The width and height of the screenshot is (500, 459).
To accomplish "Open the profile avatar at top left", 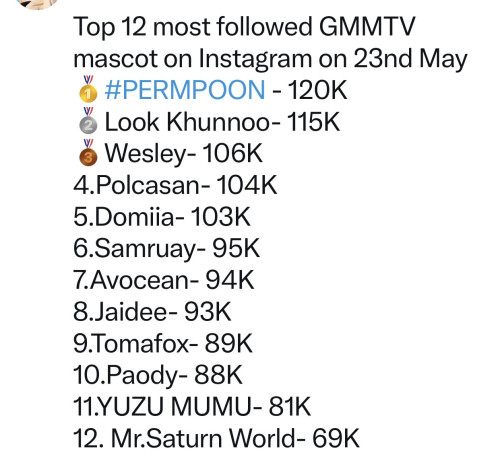I will tap(37, 4).
